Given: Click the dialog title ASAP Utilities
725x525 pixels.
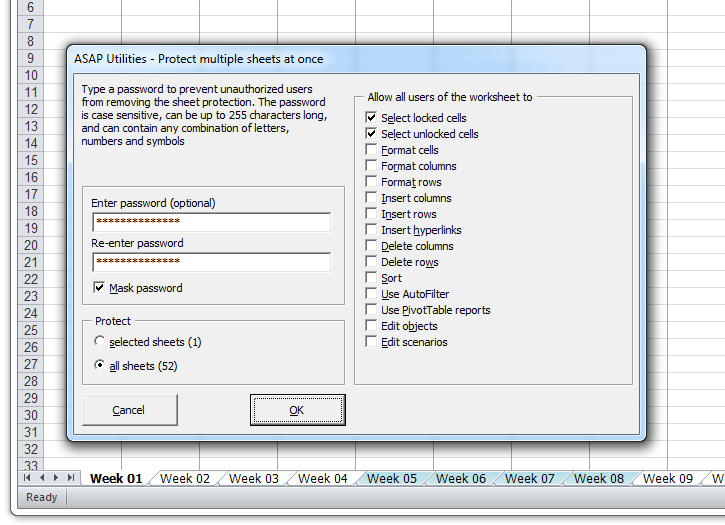Looking at the screenshot, I should (x=199, y=59).
